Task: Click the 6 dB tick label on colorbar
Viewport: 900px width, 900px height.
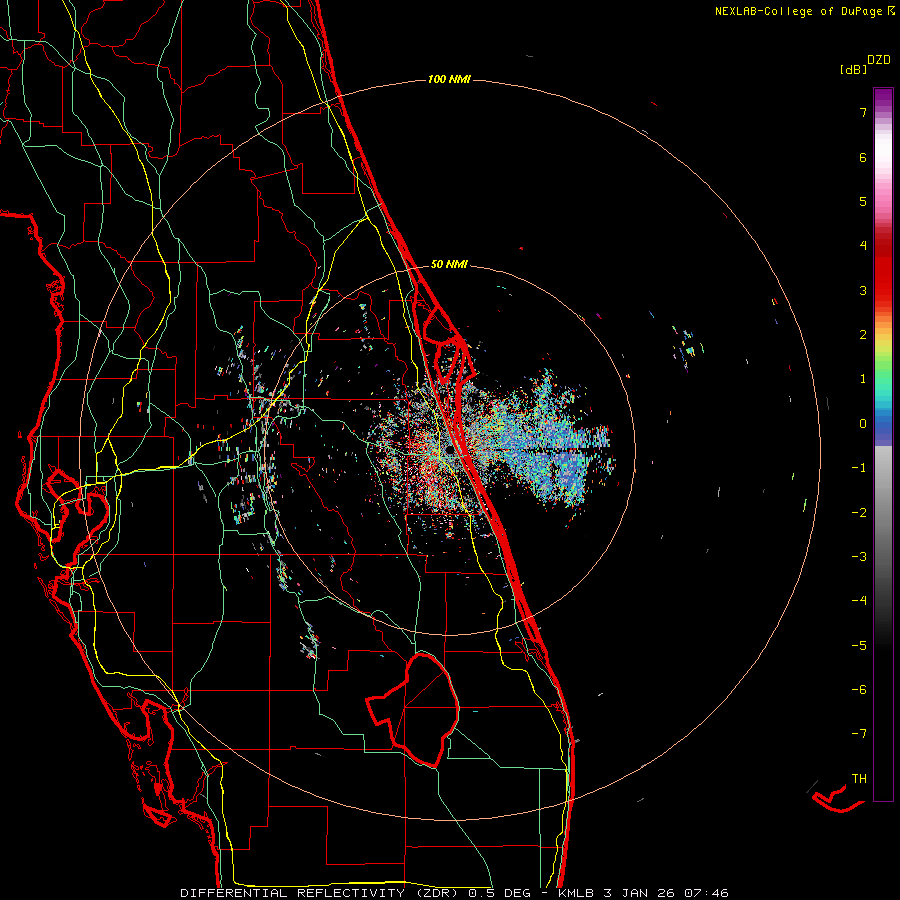Action: click(x=863, y=157)
